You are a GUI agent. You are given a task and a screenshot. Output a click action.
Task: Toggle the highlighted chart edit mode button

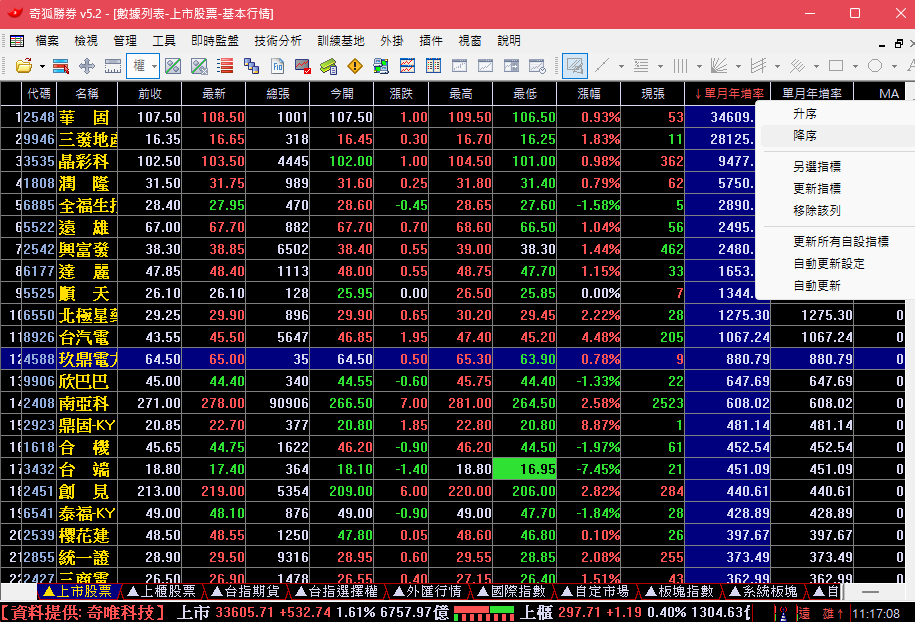point(574,66)
